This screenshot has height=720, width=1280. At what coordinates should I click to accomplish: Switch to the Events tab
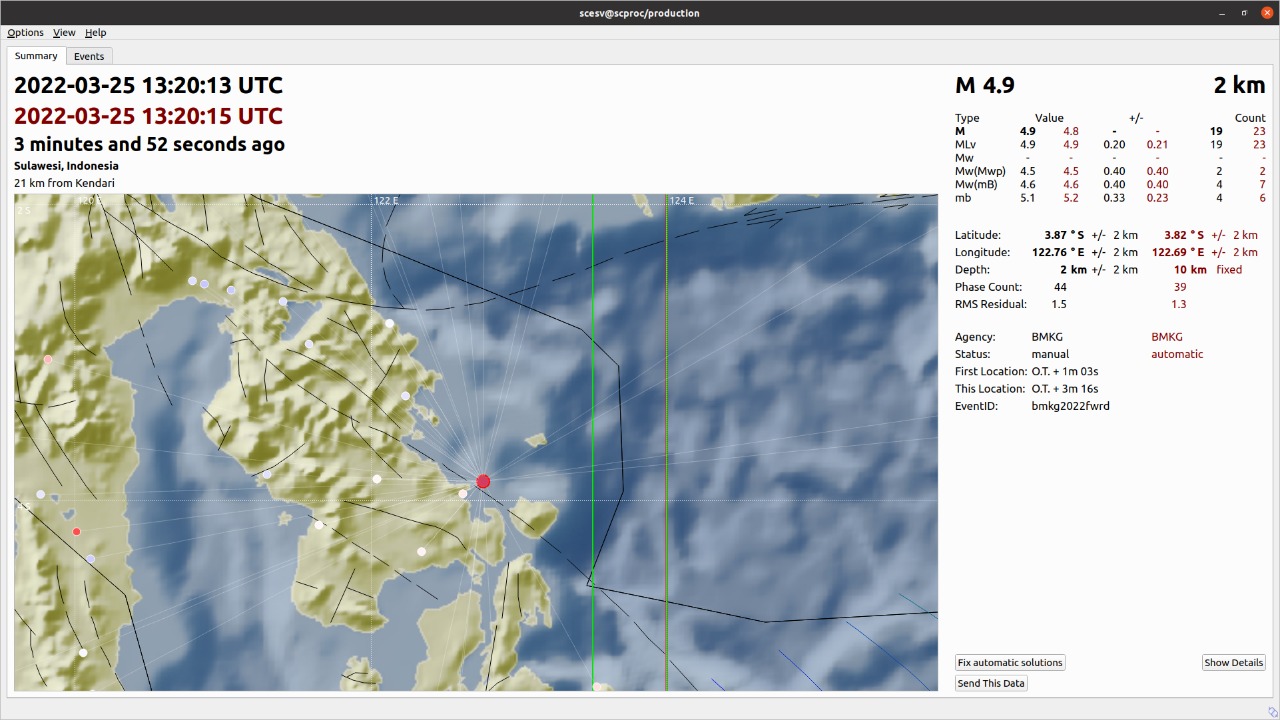[x=89, y=56]
